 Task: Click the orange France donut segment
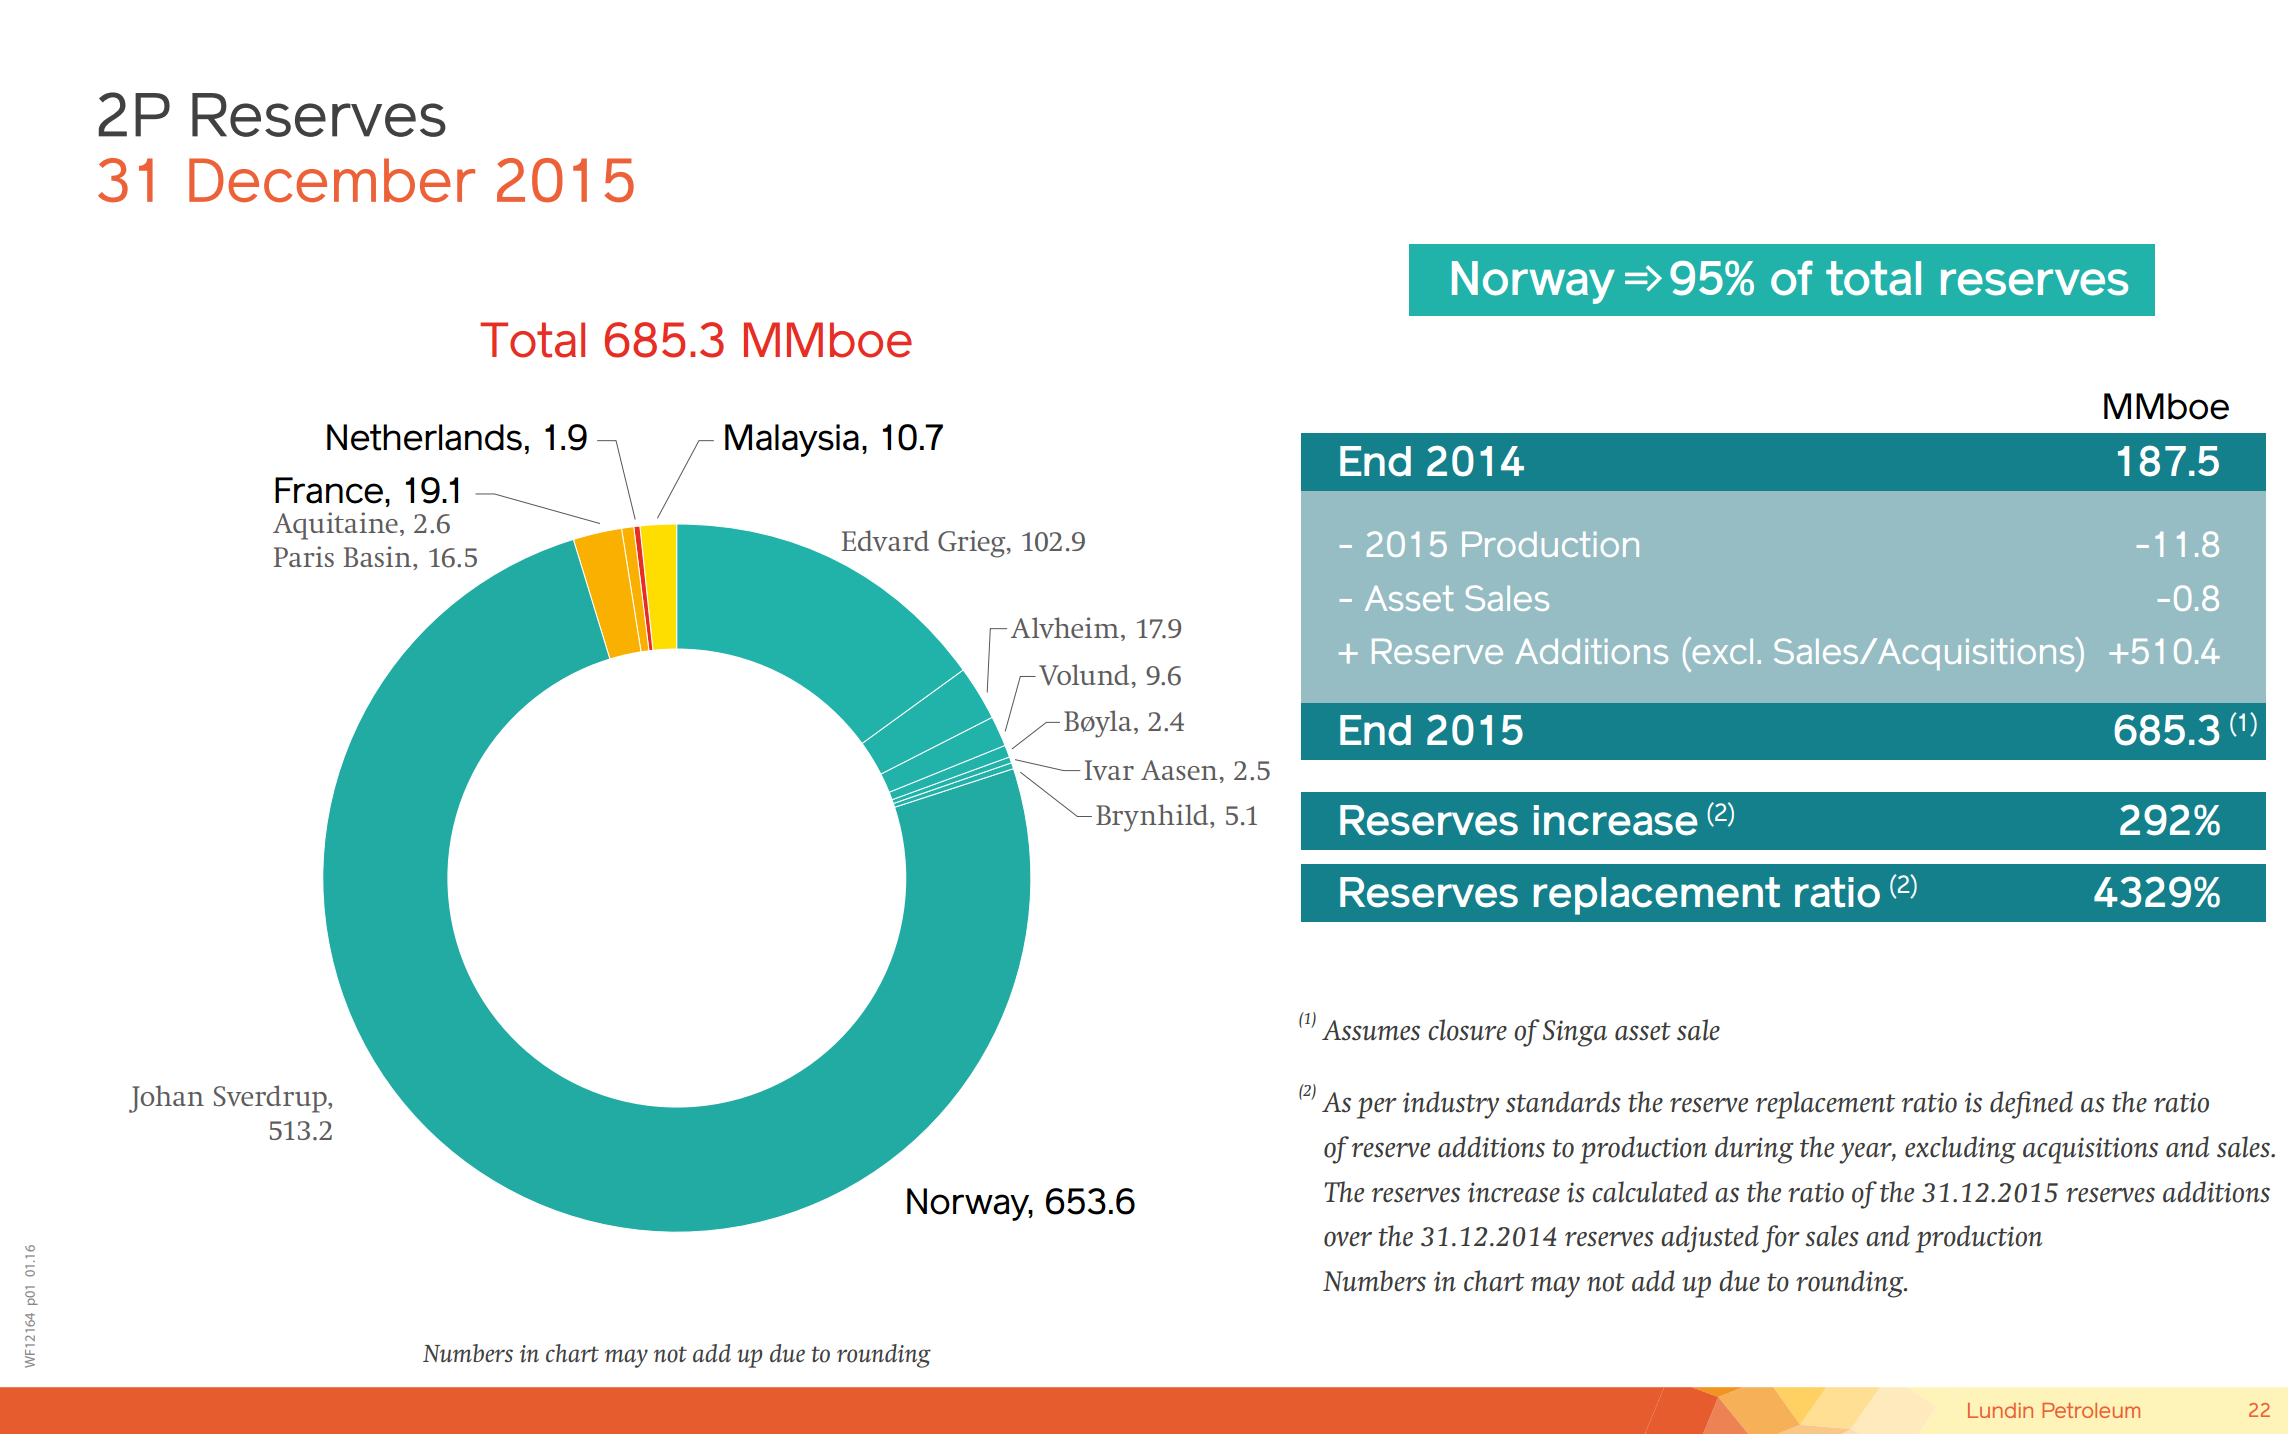pyautogui.click(x=607, y=594)
